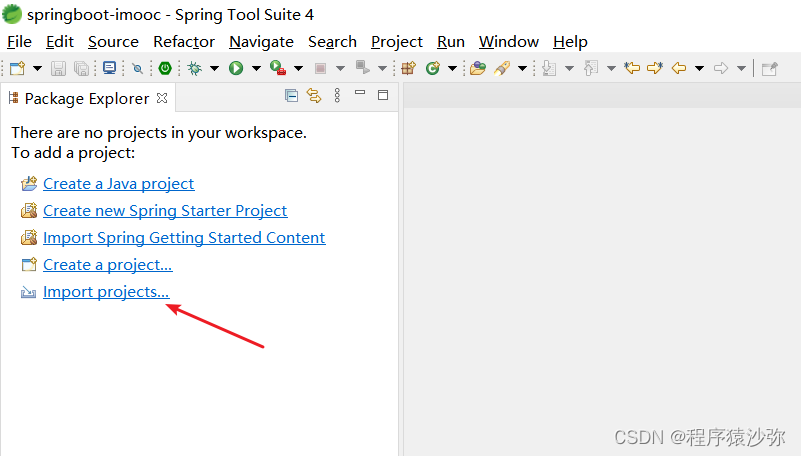Click the Debug bug icon
The image size is (801, 456).
[195, 68]
